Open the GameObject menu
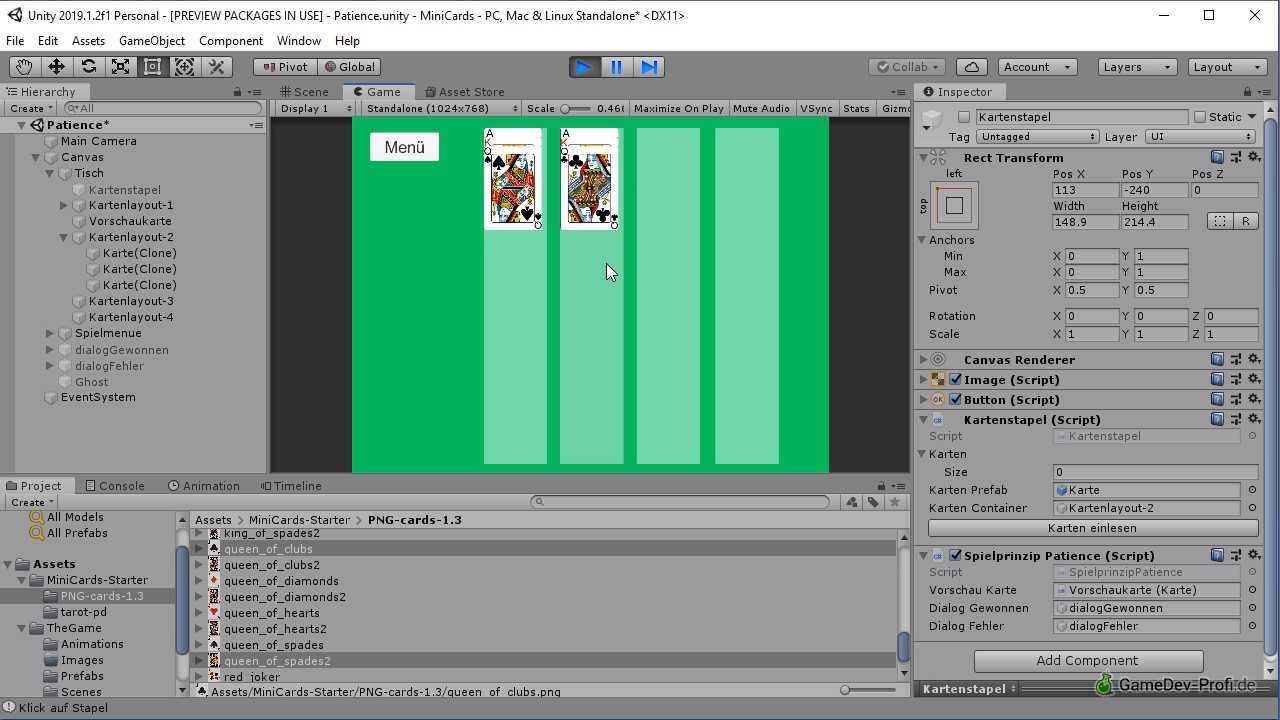1280x720 pixels. click(152, 41)
